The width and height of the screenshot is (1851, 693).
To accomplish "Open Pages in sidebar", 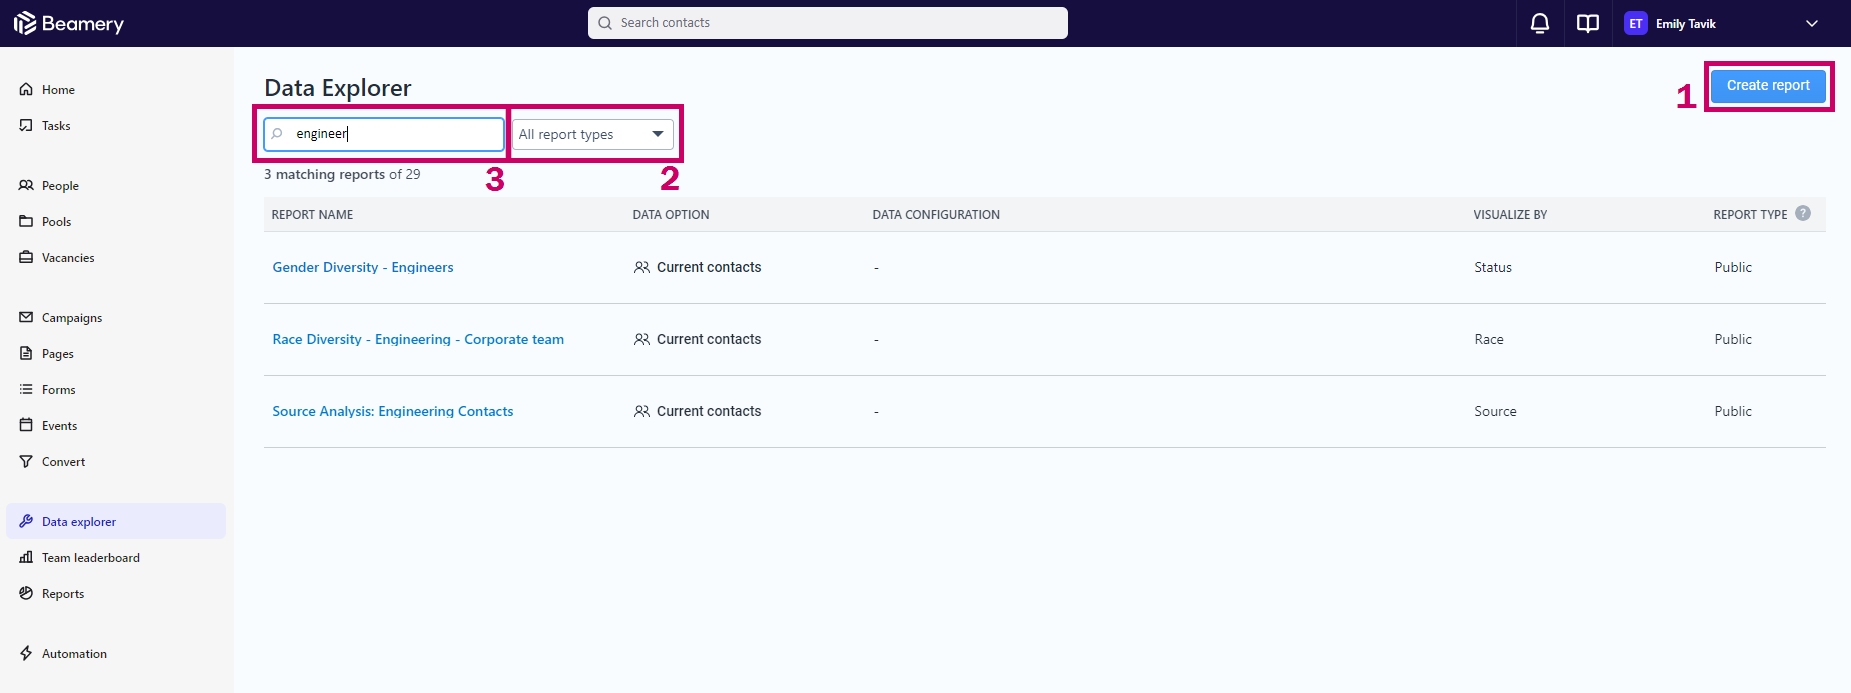I will (x=116, y=353).
